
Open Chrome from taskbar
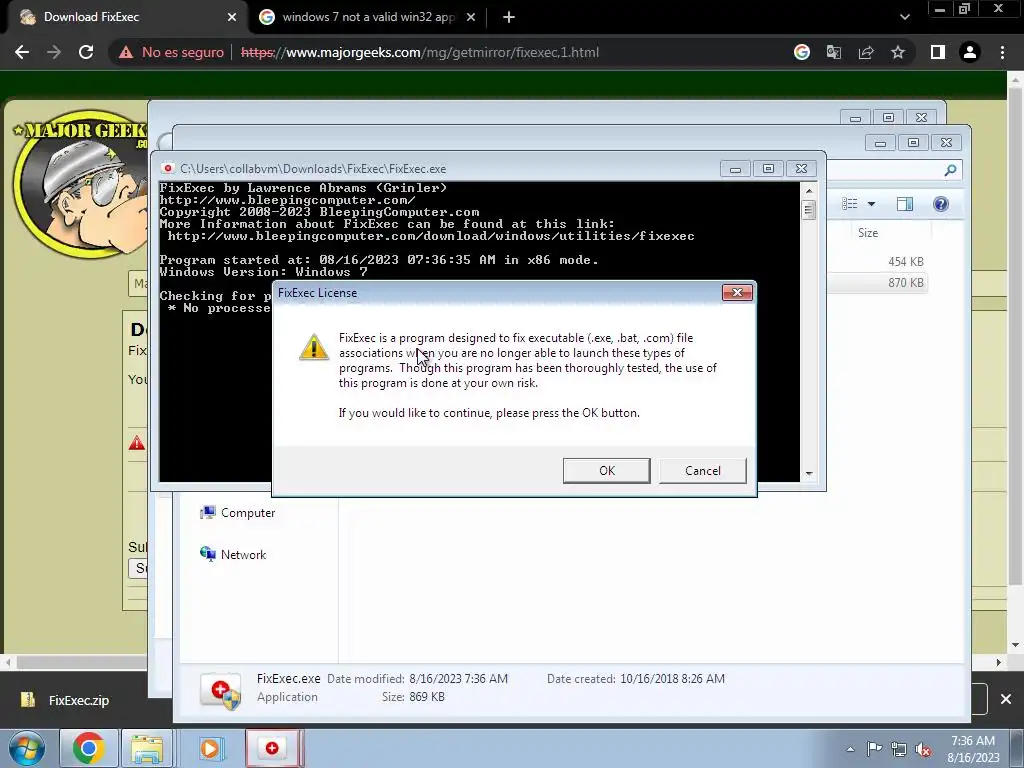click(89, 748)
